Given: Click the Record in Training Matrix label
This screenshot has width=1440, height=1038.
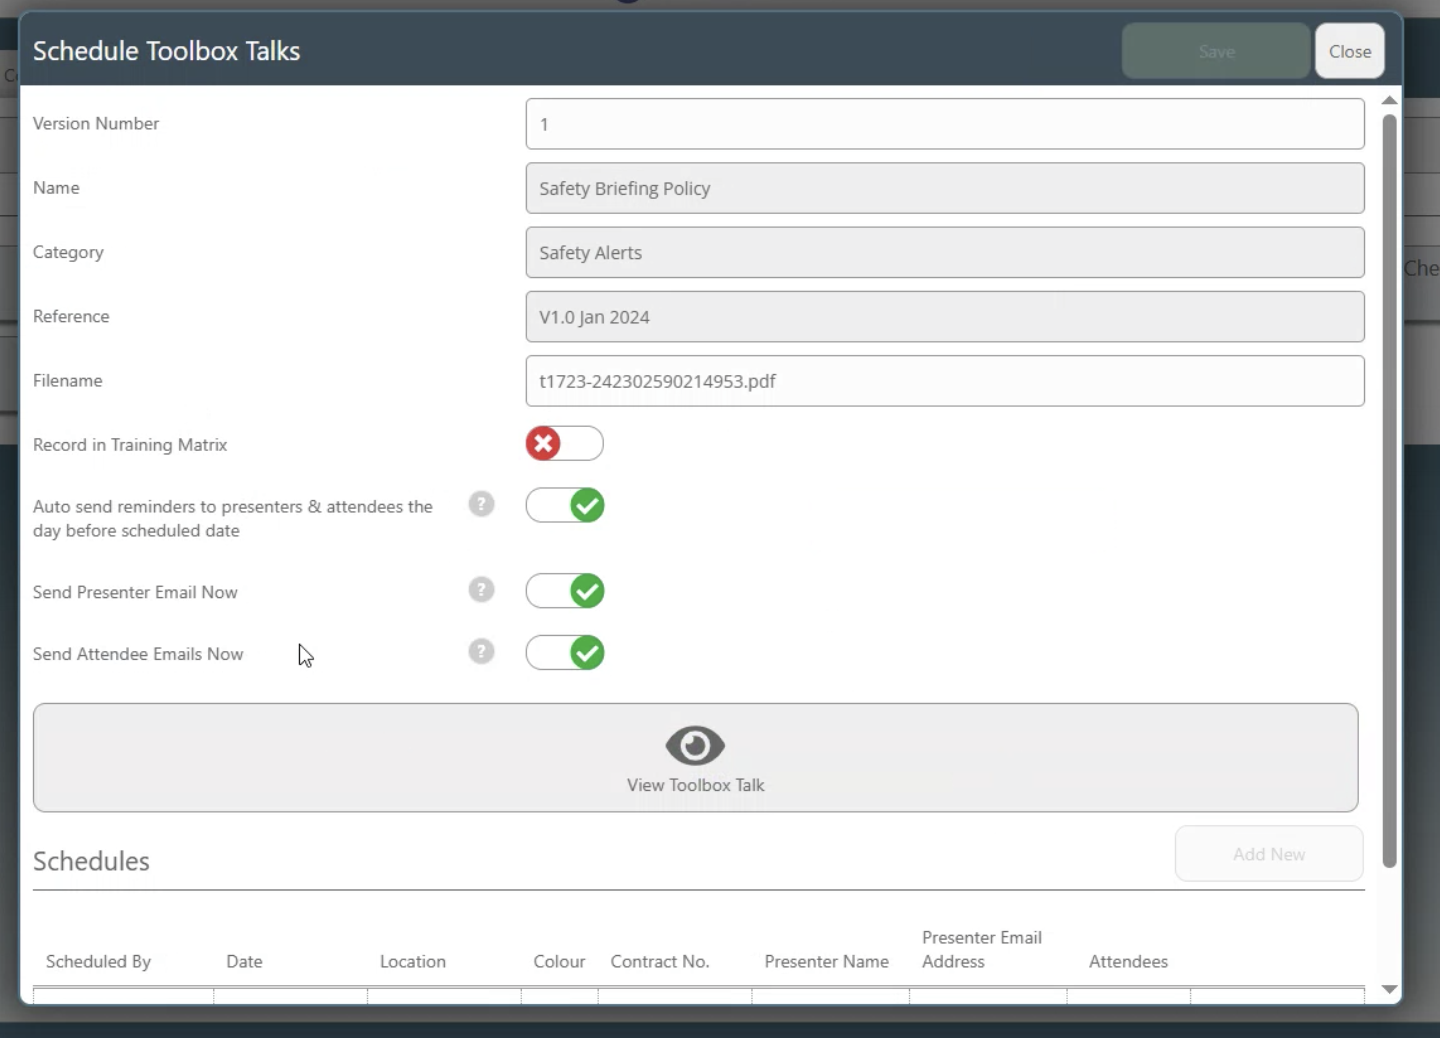Looking at the screenshot, I should point(130,445).
